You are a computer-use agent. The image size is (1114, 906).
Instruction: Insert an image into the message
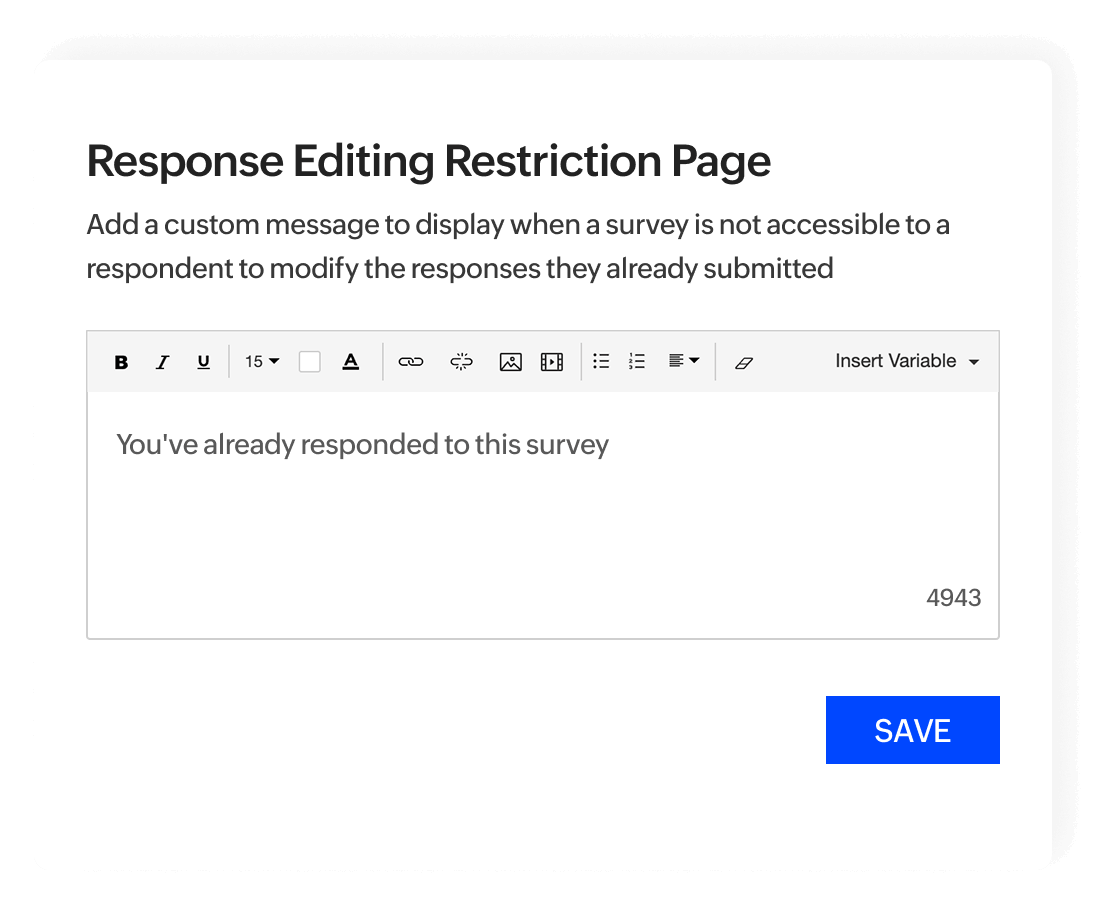click(510, 361)
